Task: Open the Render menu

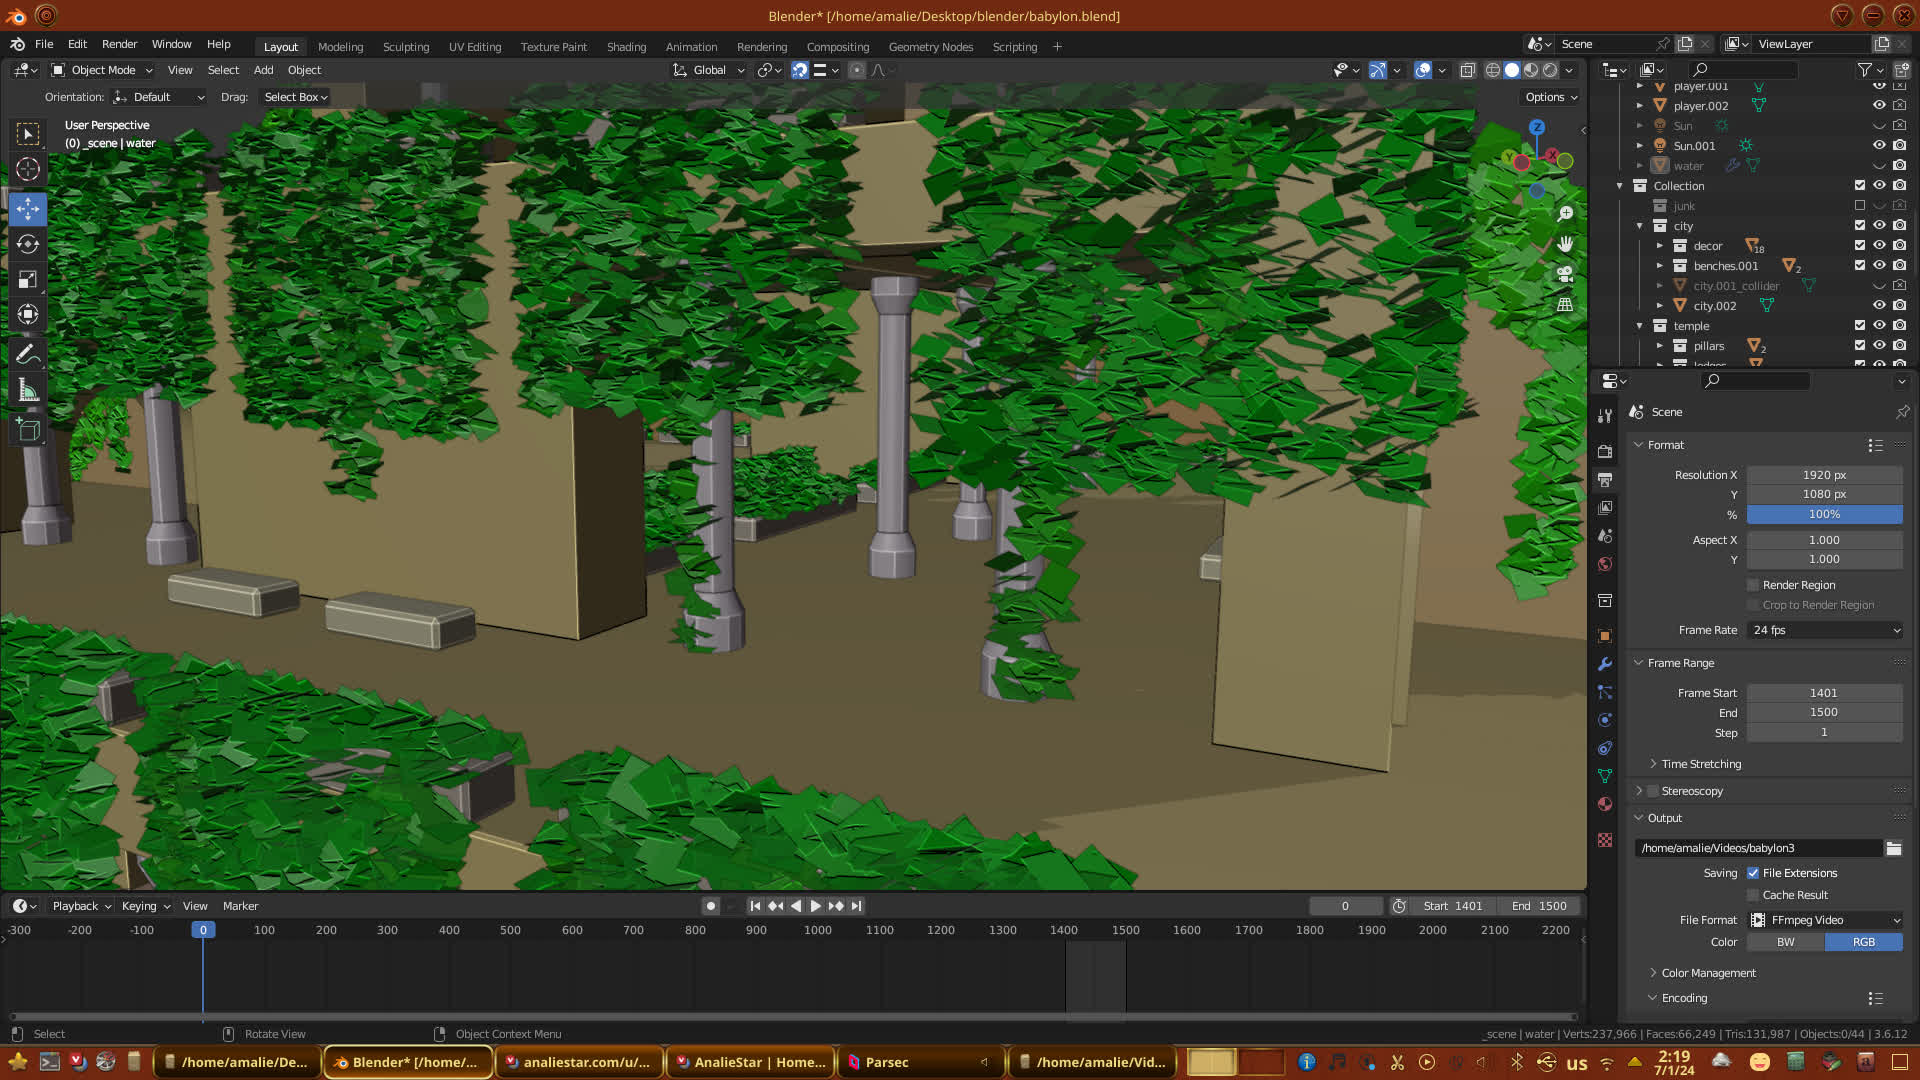Action: [119, 44]
